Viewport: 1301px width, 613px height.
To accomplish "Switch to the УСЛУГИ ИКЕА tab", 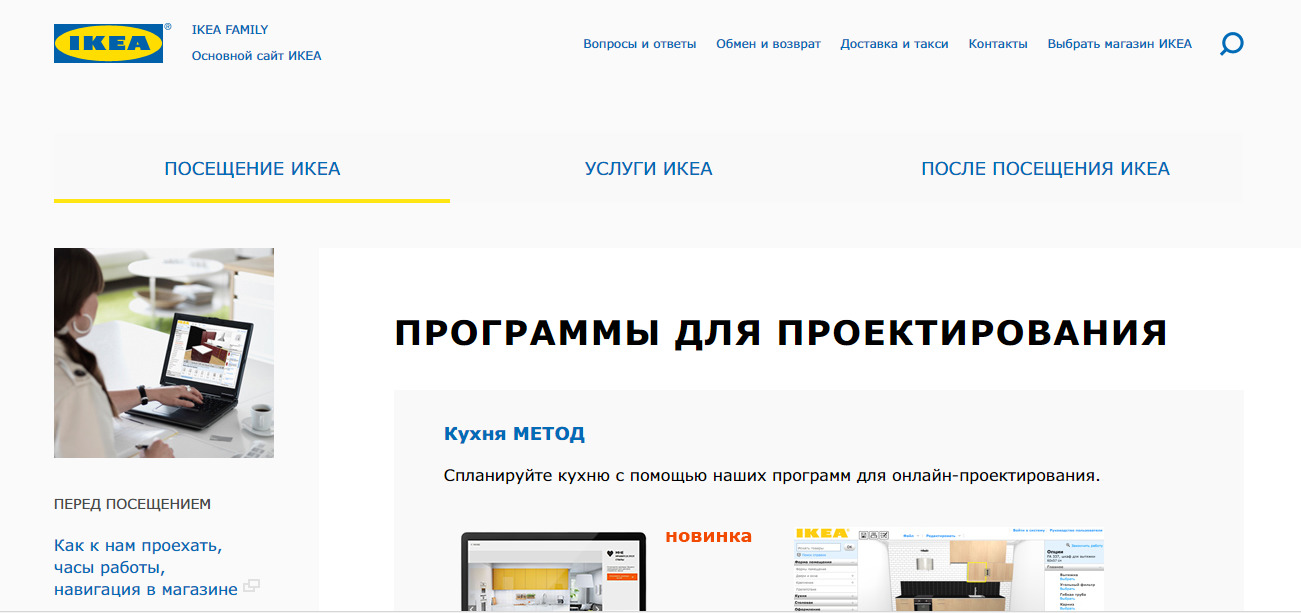I will (648, 169).
